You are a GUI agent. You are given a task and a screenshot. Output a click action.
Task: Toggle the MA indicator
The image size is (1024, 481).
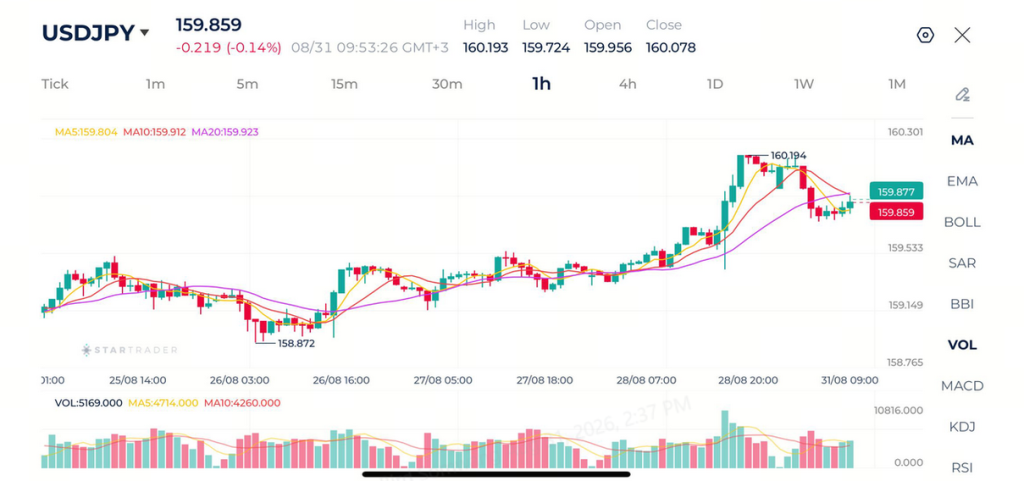962,140
